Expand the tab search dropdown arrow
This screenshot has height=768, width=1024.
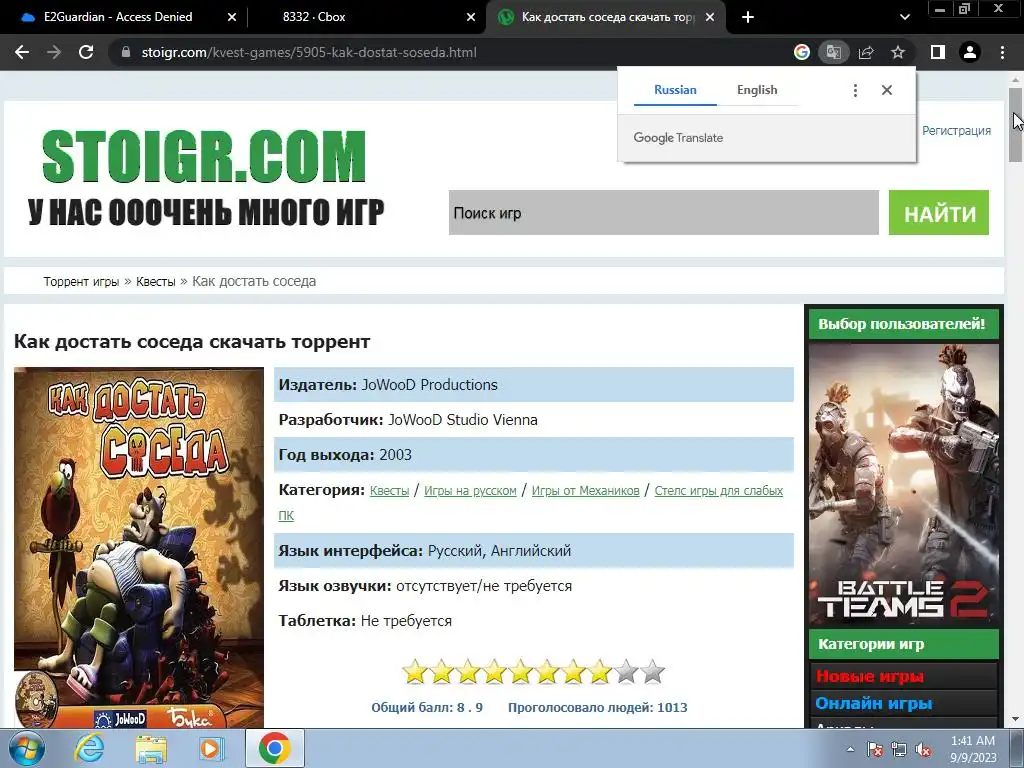click(x=904, y=18)
